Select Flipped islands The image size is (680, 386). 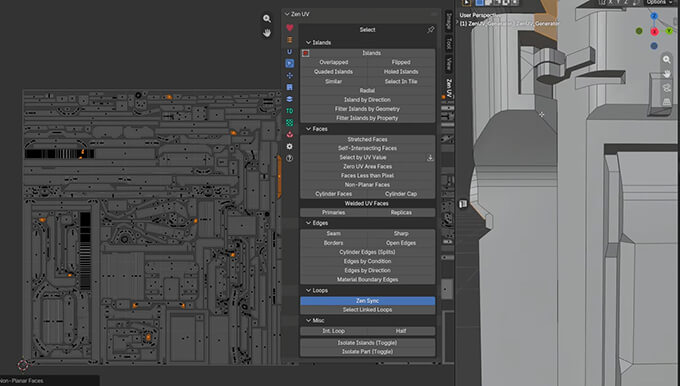point(401,62)
